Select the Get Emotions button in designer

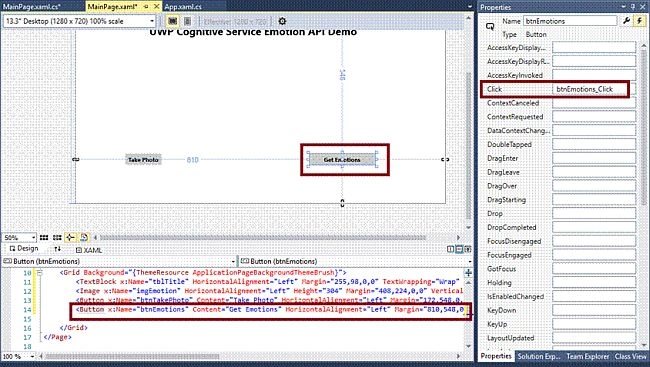pyautogui.click(x=342, y=160)
